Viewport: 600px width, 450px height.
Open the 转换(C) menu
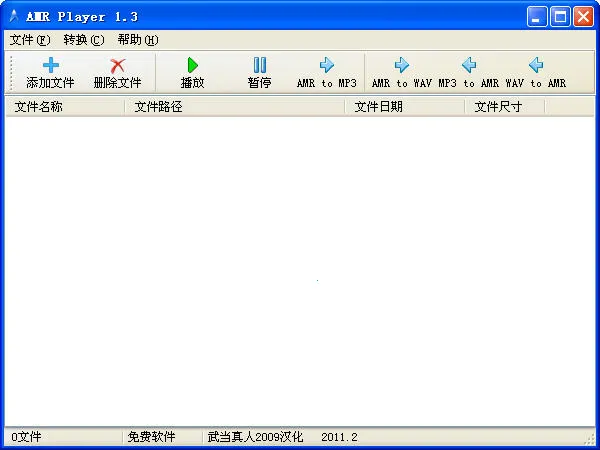click(x=83, y=40)
